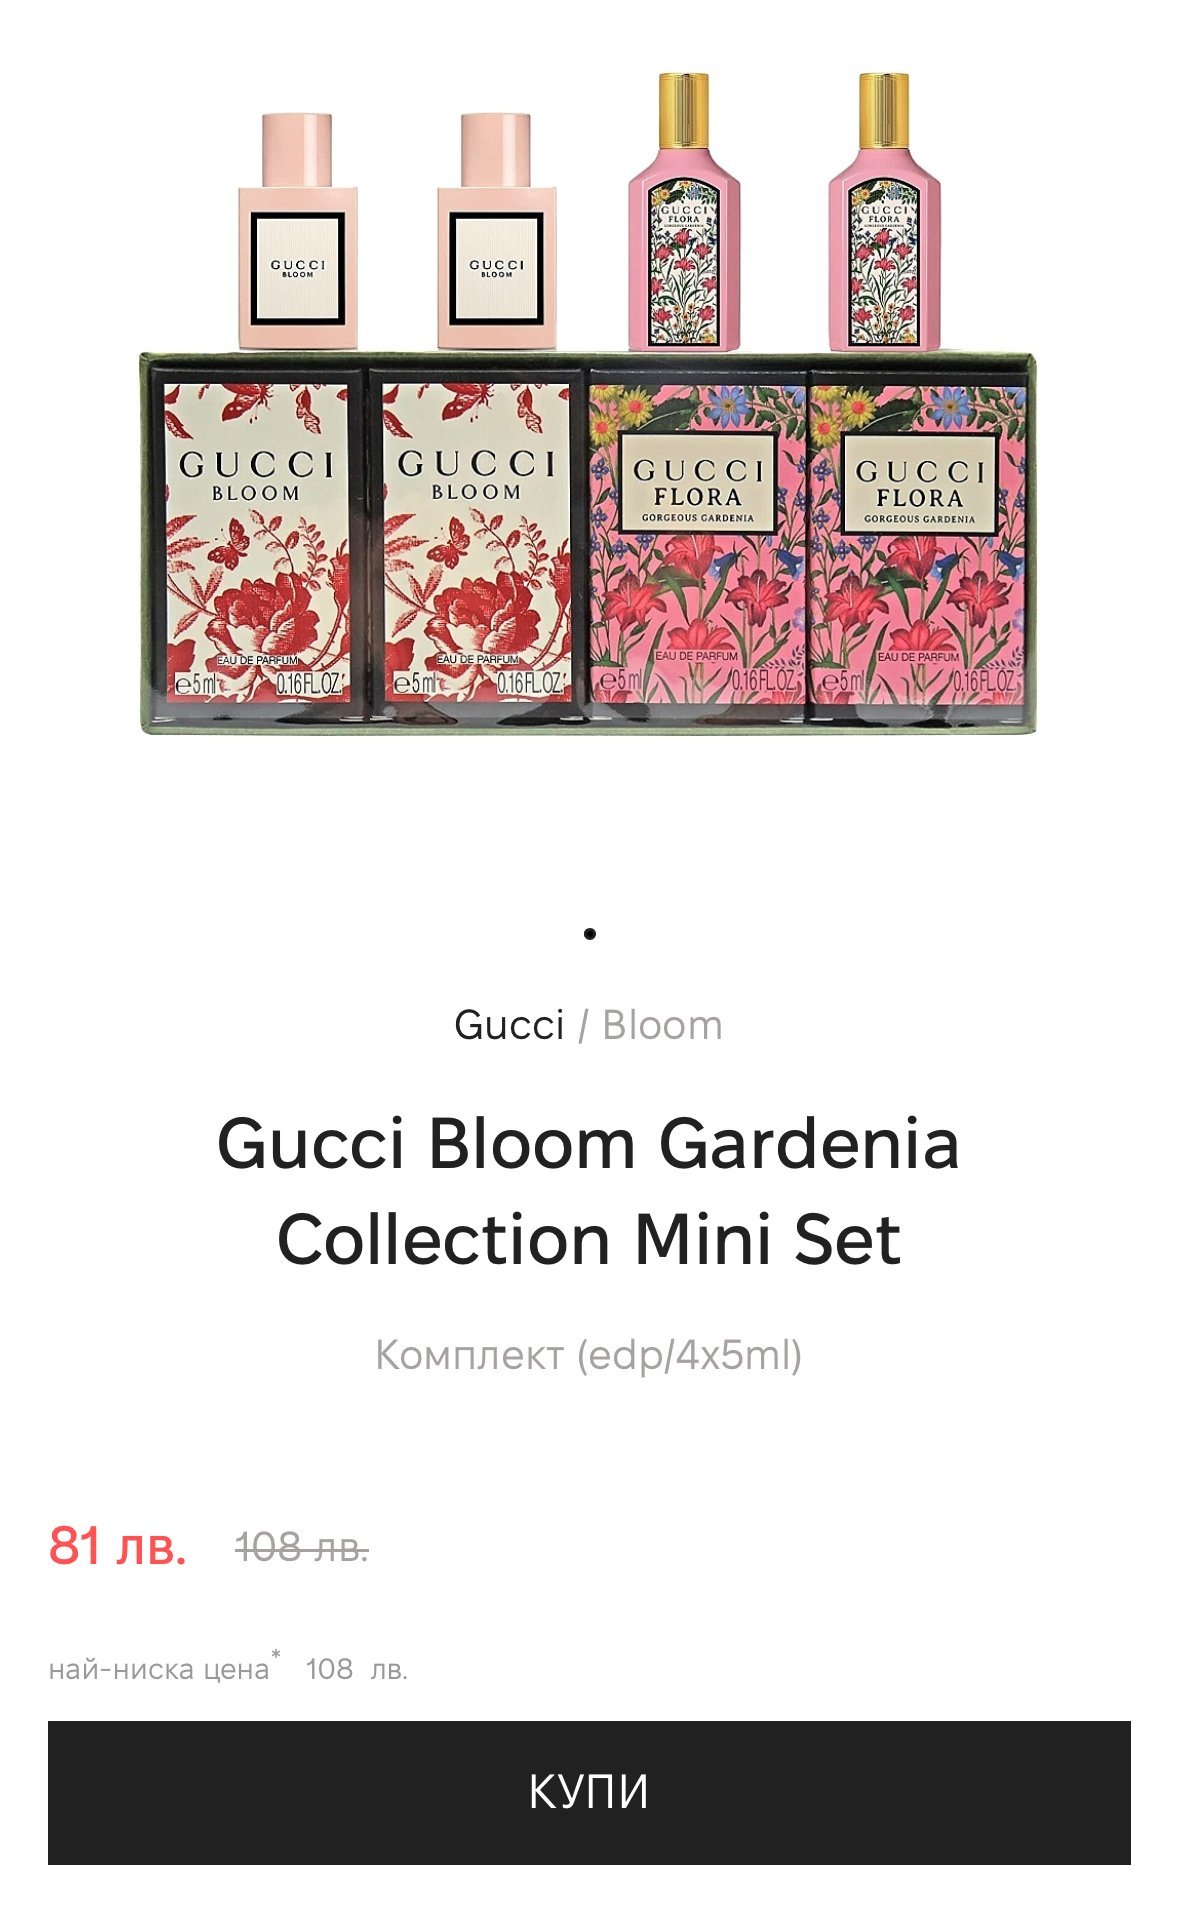This screenshot has width=1179, height=1916.
Task: Click the най-ниска цена label
Action: point(158,1669)
